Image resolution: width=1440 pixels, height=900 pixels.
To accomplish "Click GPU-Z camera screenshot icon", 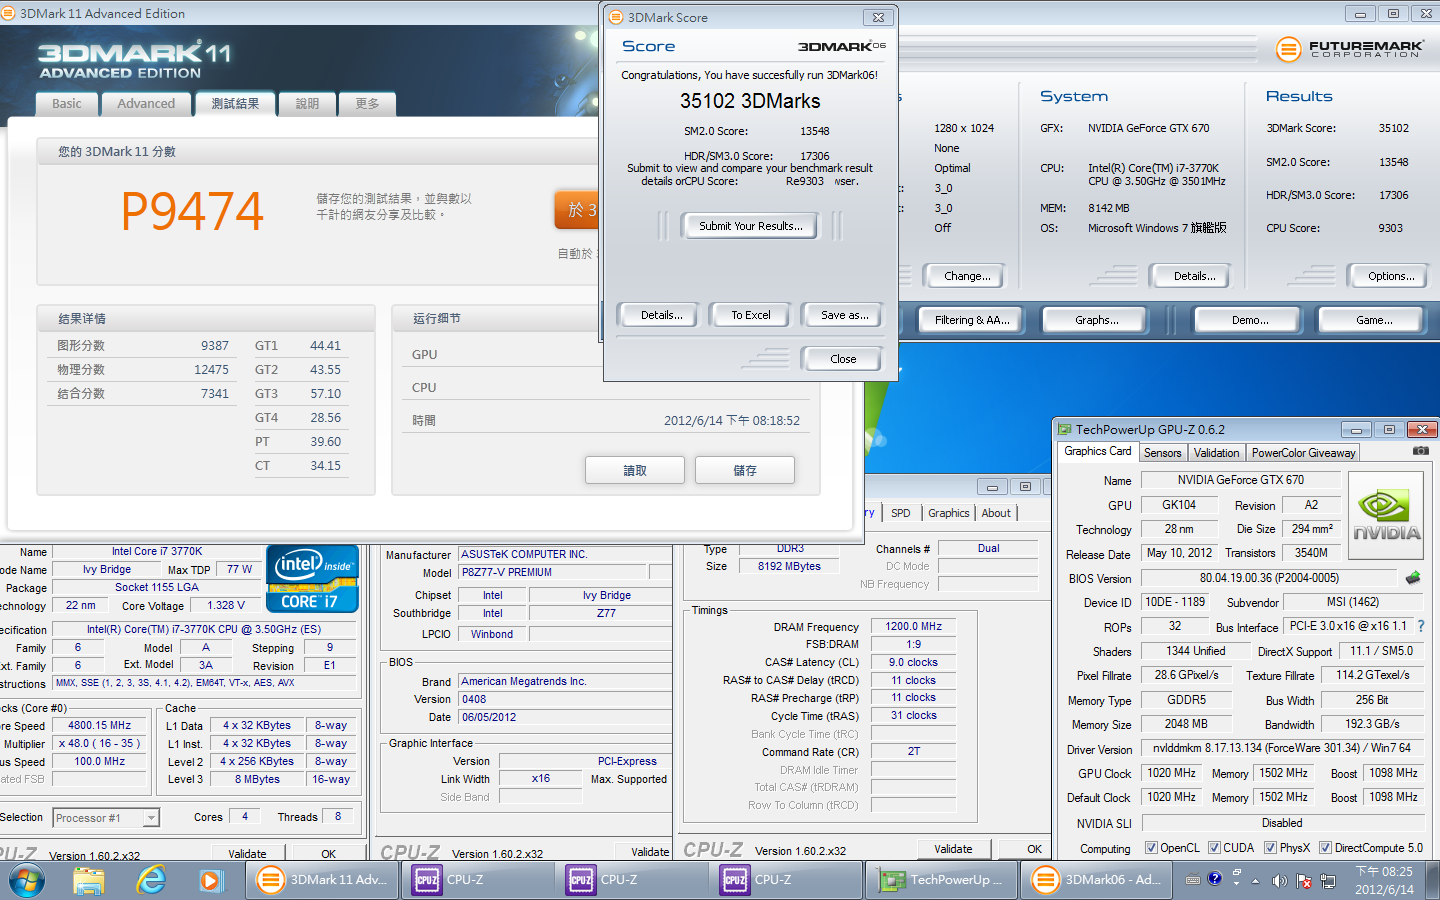I will (1420, 452).
